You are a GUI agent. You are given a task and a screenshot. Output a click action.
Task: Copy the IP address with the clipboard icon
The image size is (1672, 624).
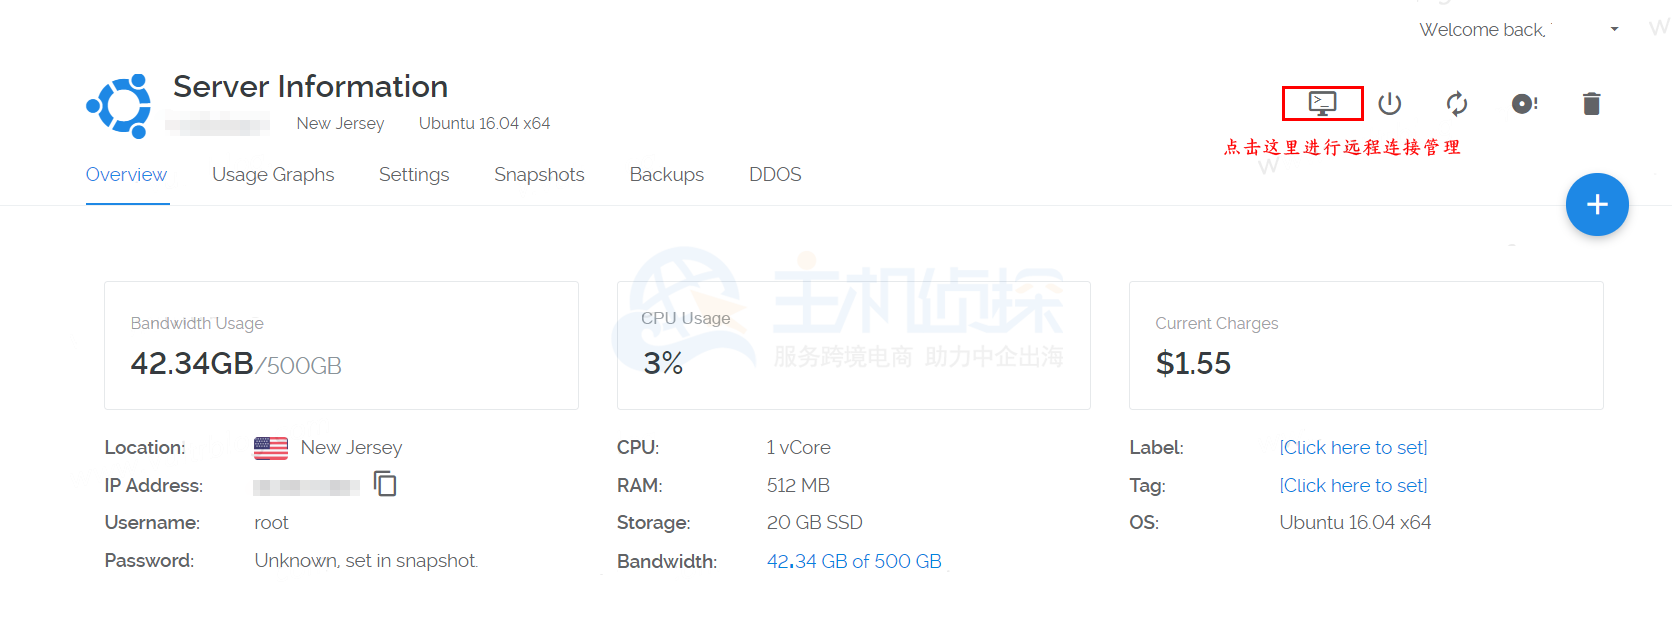tap(385, 484)
